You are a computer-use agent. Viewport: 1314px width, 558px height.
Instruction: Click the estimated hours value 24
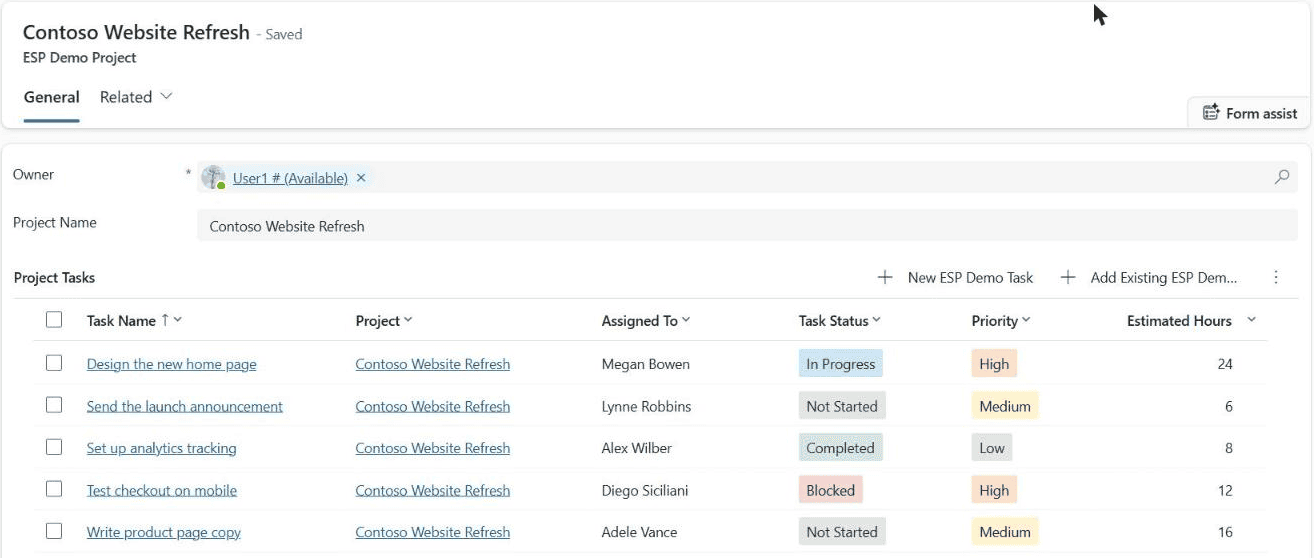[x=1225, y=364]
